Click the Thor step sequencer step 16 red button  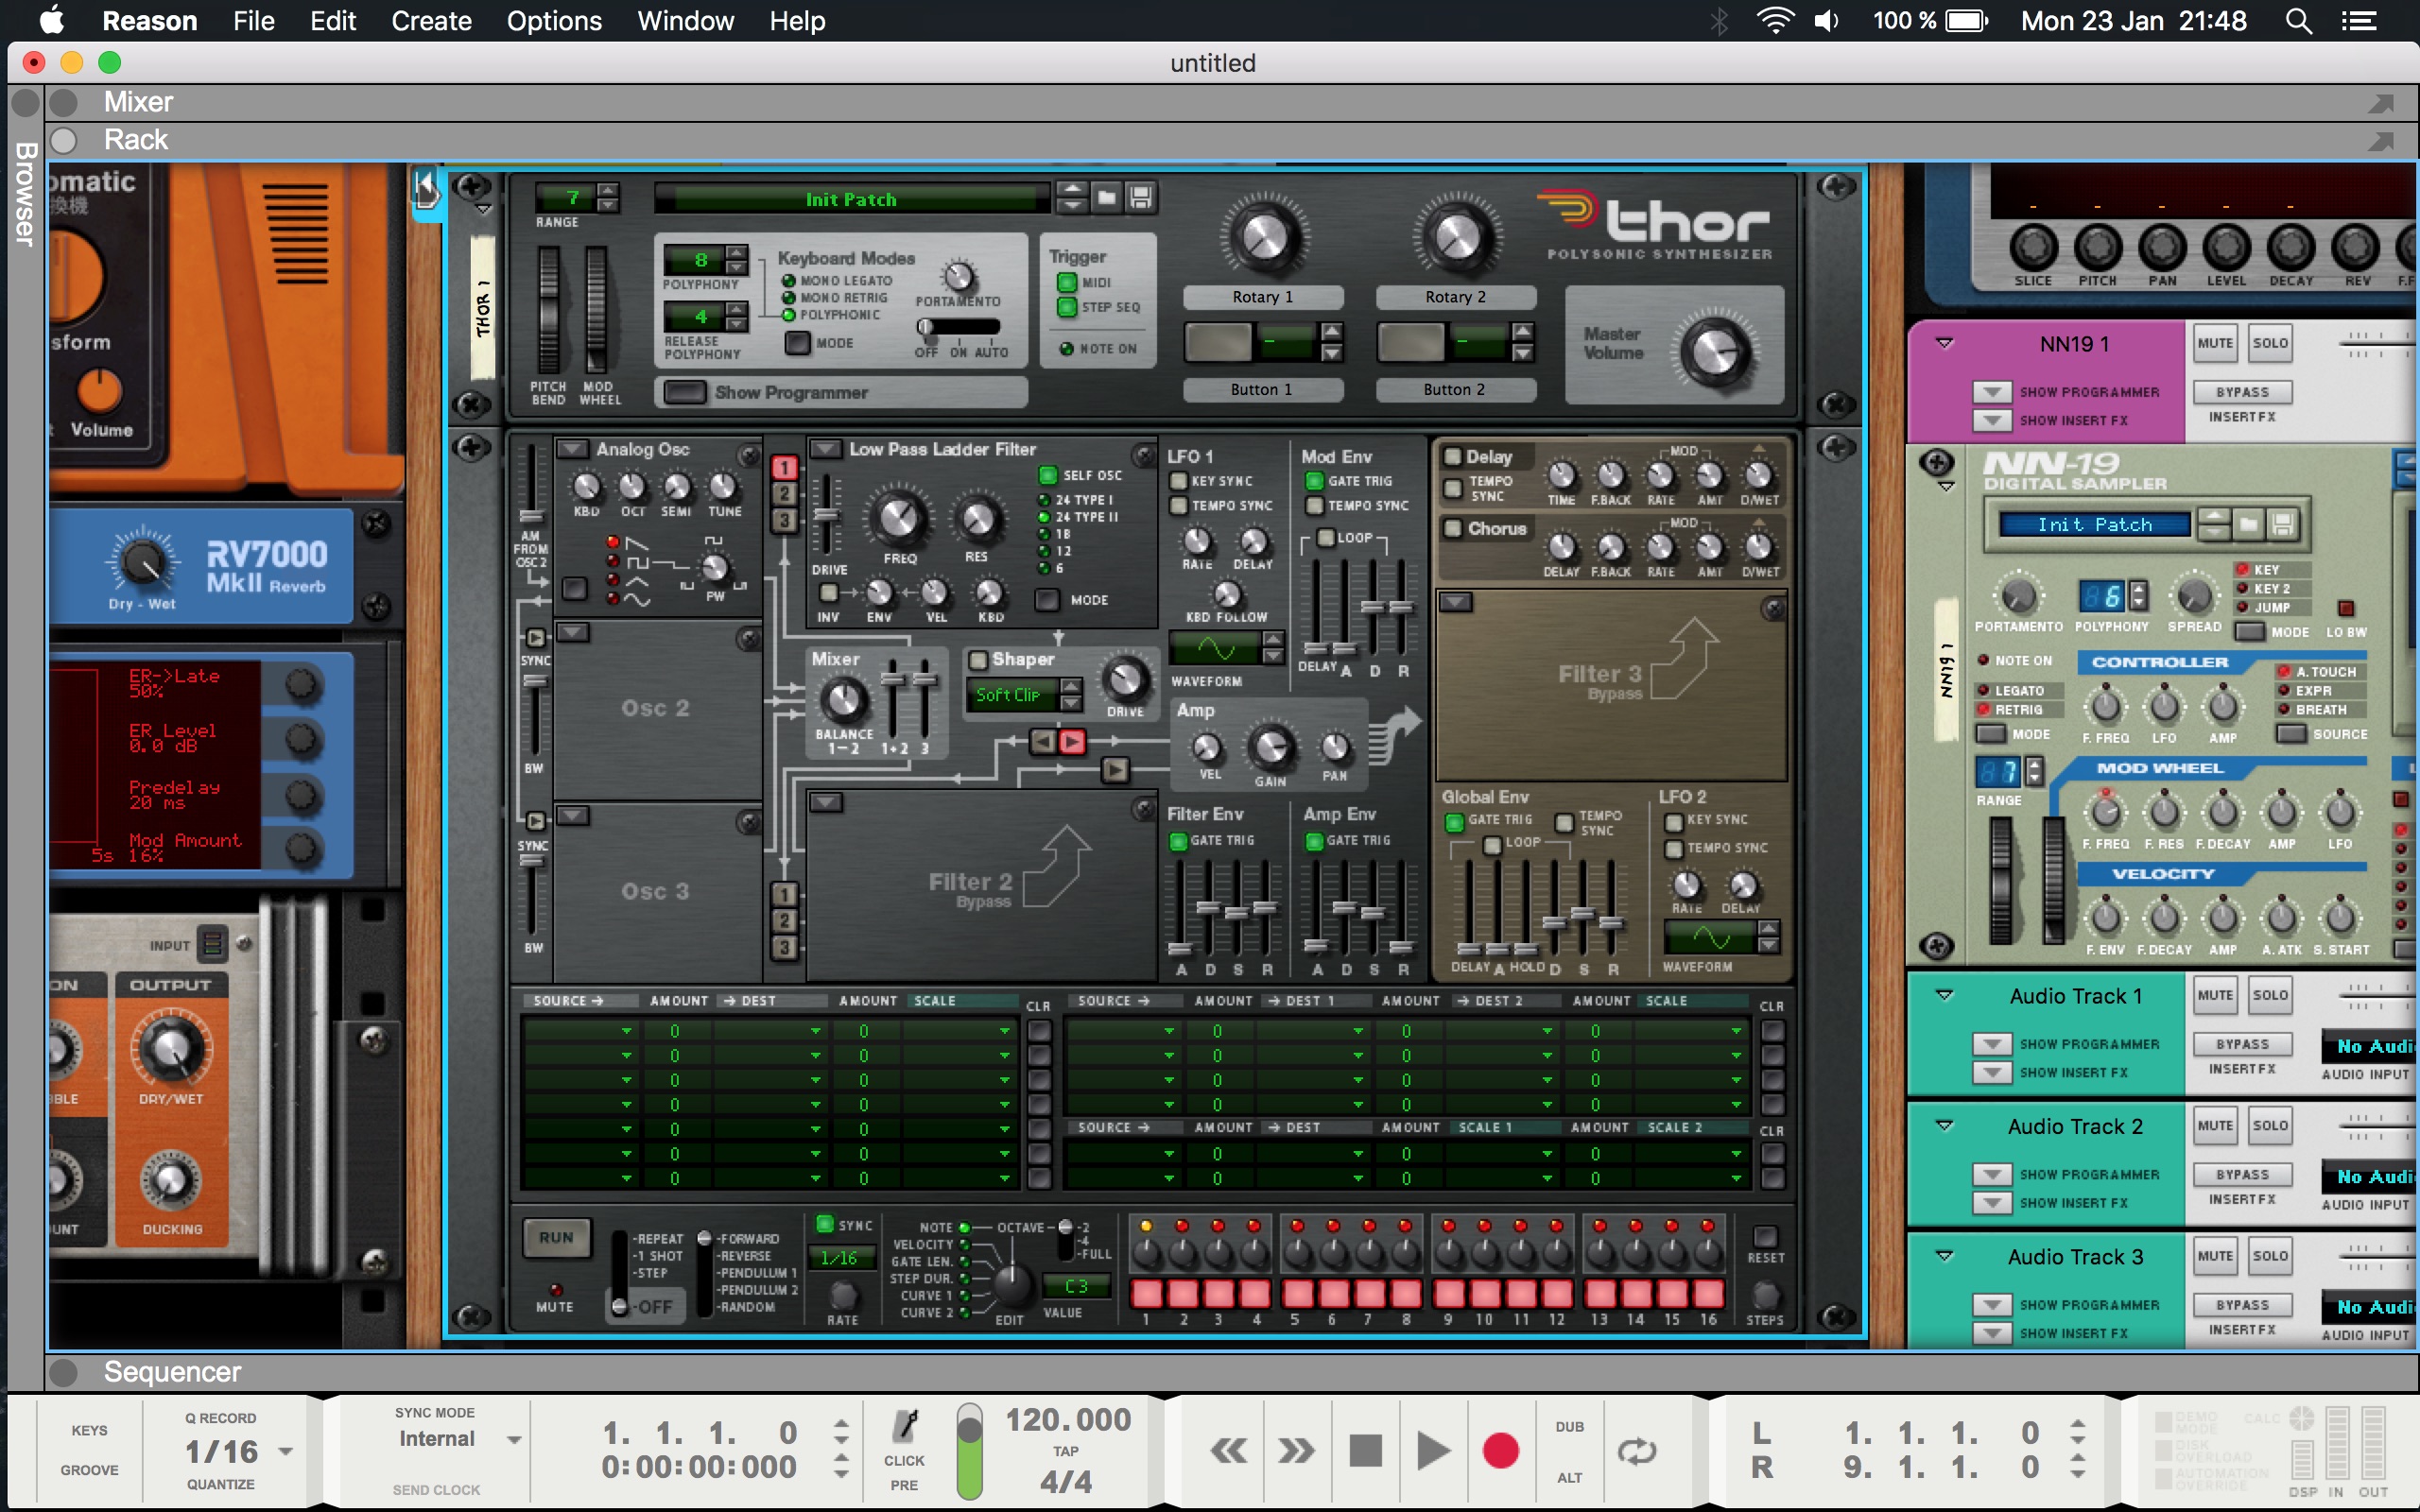[x=1708, y=1294]
